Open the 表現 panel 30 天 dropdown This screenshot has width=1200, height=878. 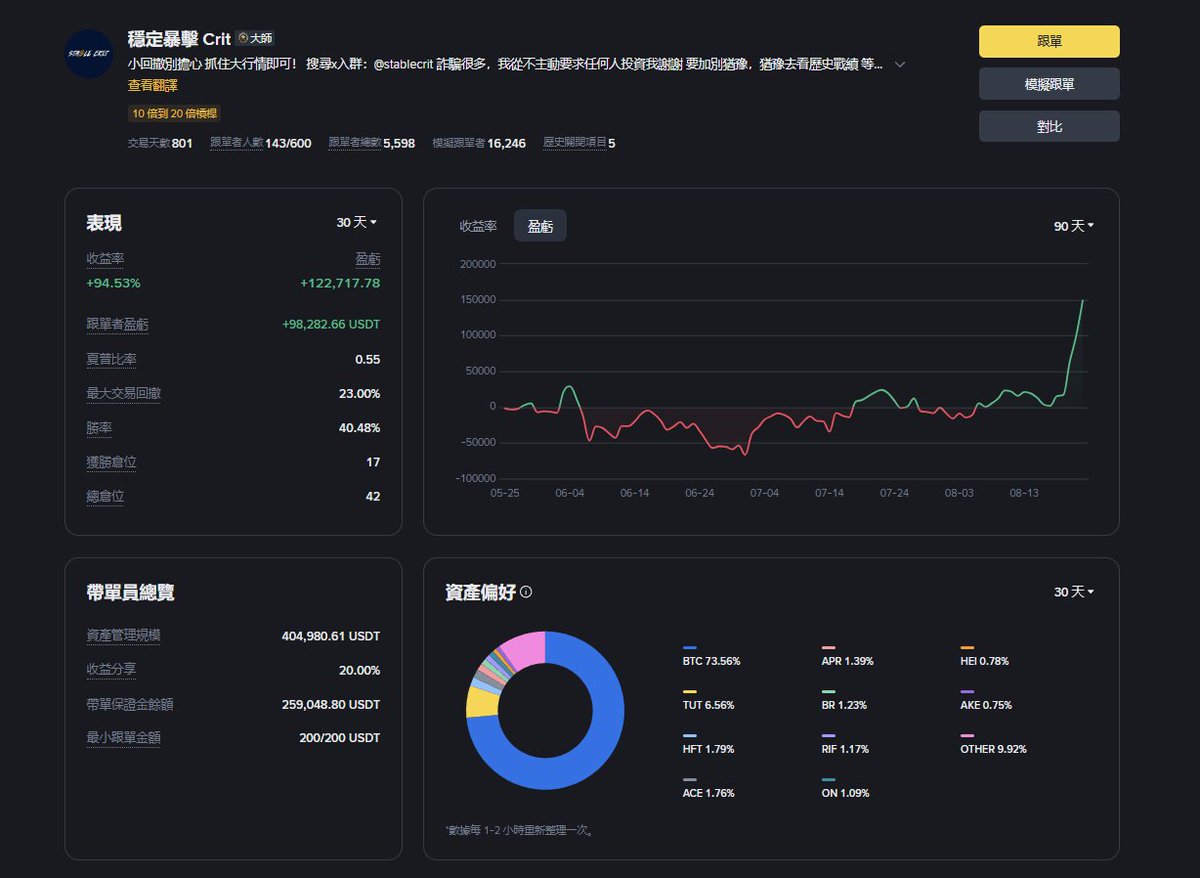point(357,222)
